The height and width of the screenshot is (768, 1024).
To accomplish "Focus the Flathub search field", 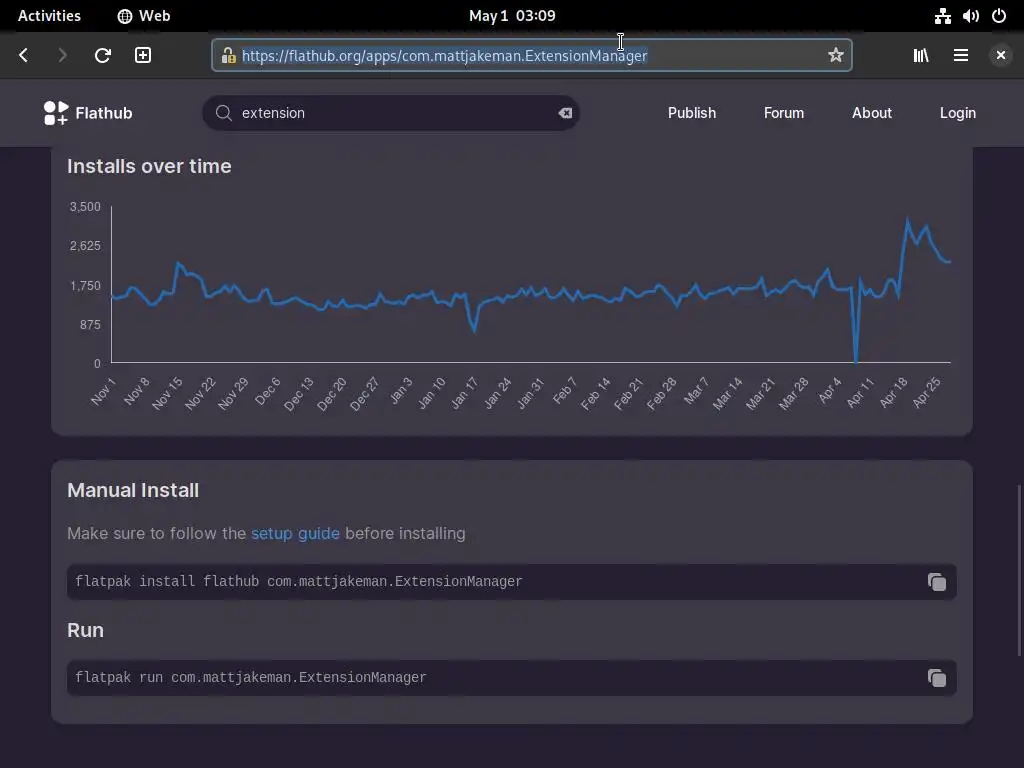I will (391, 113).
